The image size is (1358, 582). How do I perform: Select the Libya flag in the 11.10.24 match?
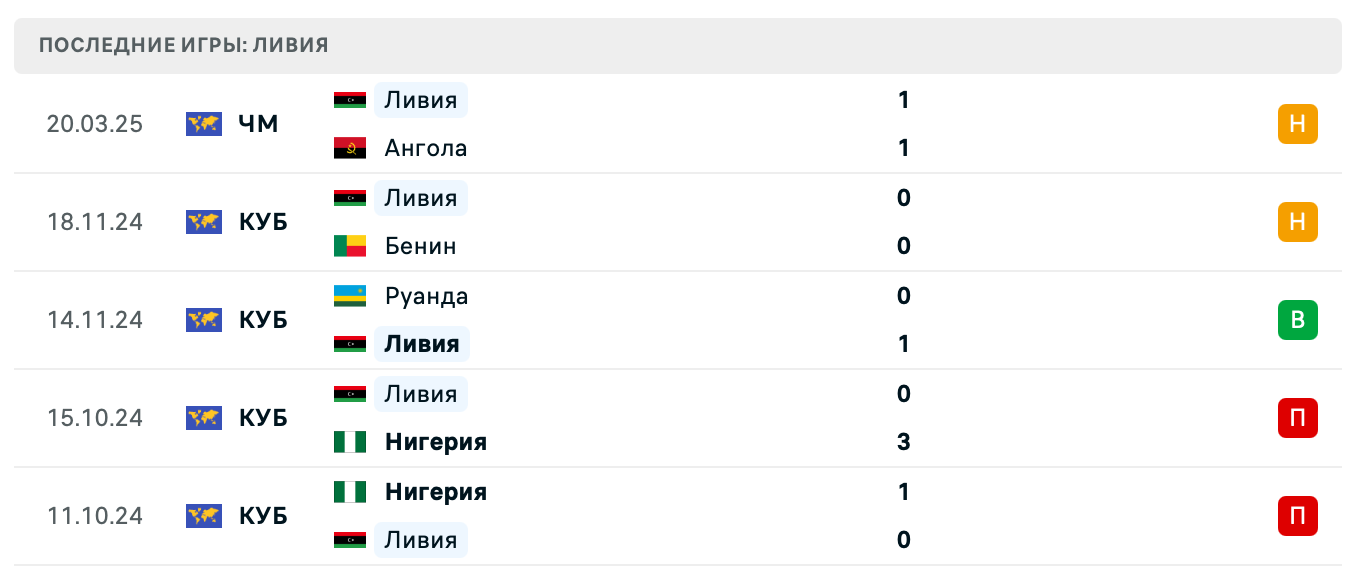[x=348, y=540]
